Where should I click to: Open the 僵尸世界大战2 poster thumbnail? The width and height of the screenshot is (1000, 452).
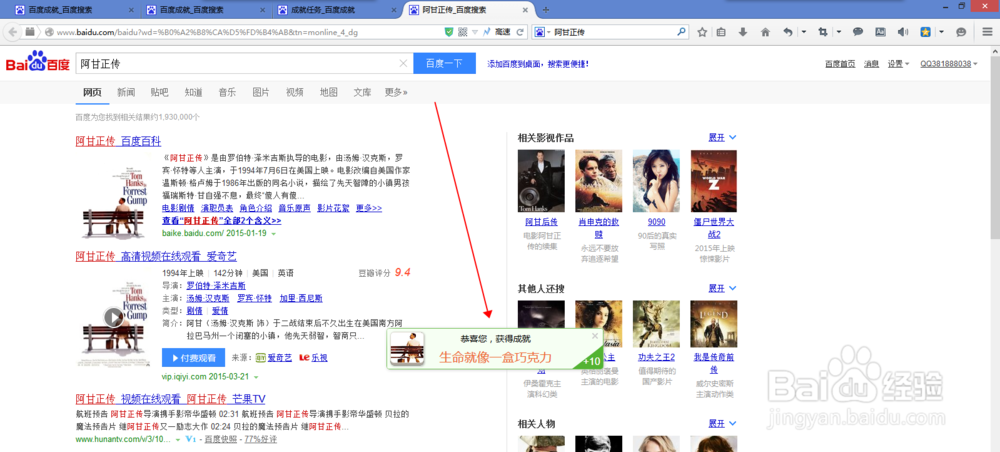coord(714,181)
